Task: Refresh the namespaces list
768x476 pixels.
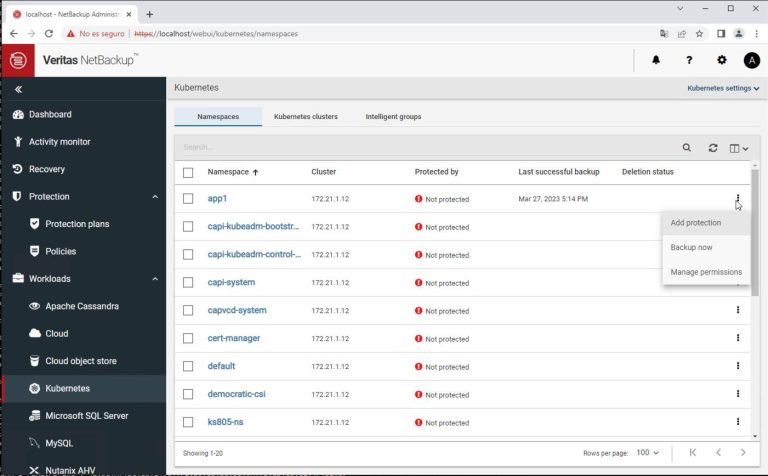Action: (713, 147)
